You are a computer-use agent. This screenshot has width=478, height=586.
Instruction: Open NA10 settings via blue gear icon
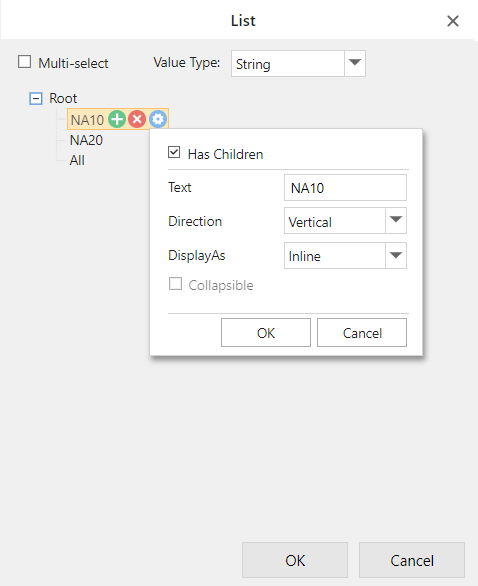[158, 119]
